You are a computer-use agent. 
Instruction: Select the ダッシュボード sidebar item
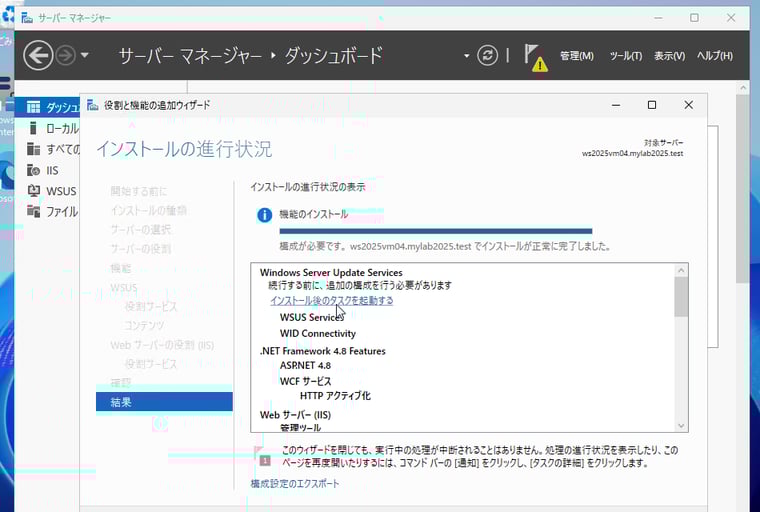[48, 107]
